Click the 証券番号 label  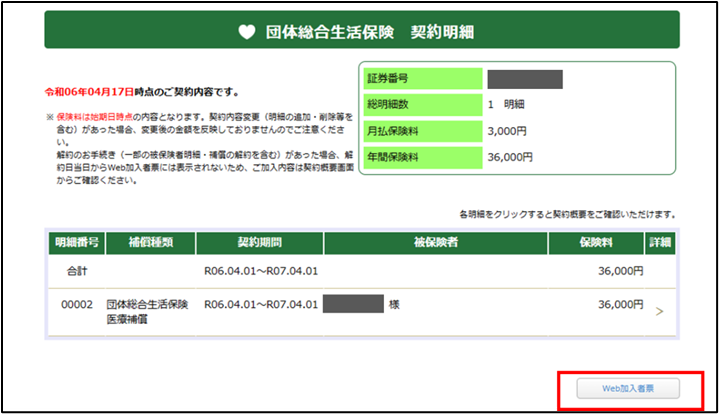click(389, 79)
